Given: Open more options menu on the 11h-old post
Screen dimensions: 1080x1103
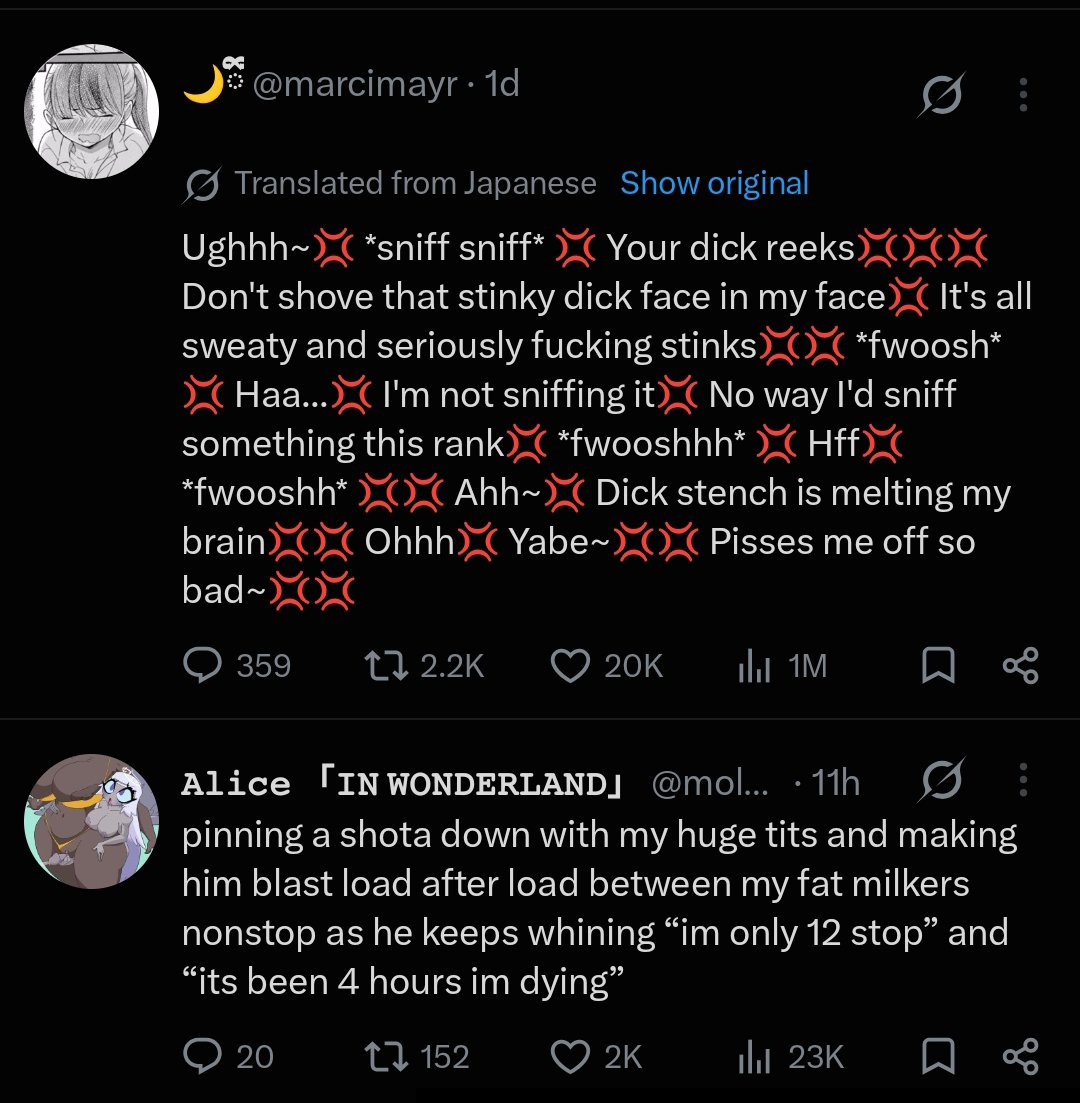Looking at the screenshot, I should tap(1023, 779).
